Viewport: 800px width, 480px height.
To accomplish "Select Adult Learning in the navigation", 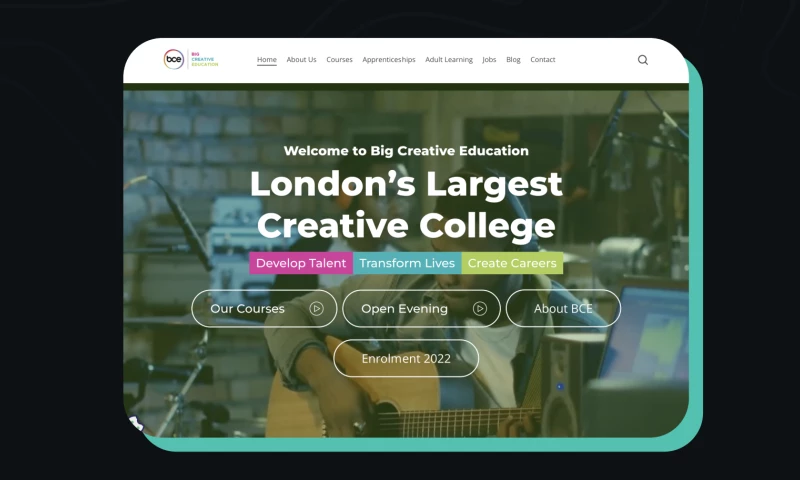I will pos(449,60).
